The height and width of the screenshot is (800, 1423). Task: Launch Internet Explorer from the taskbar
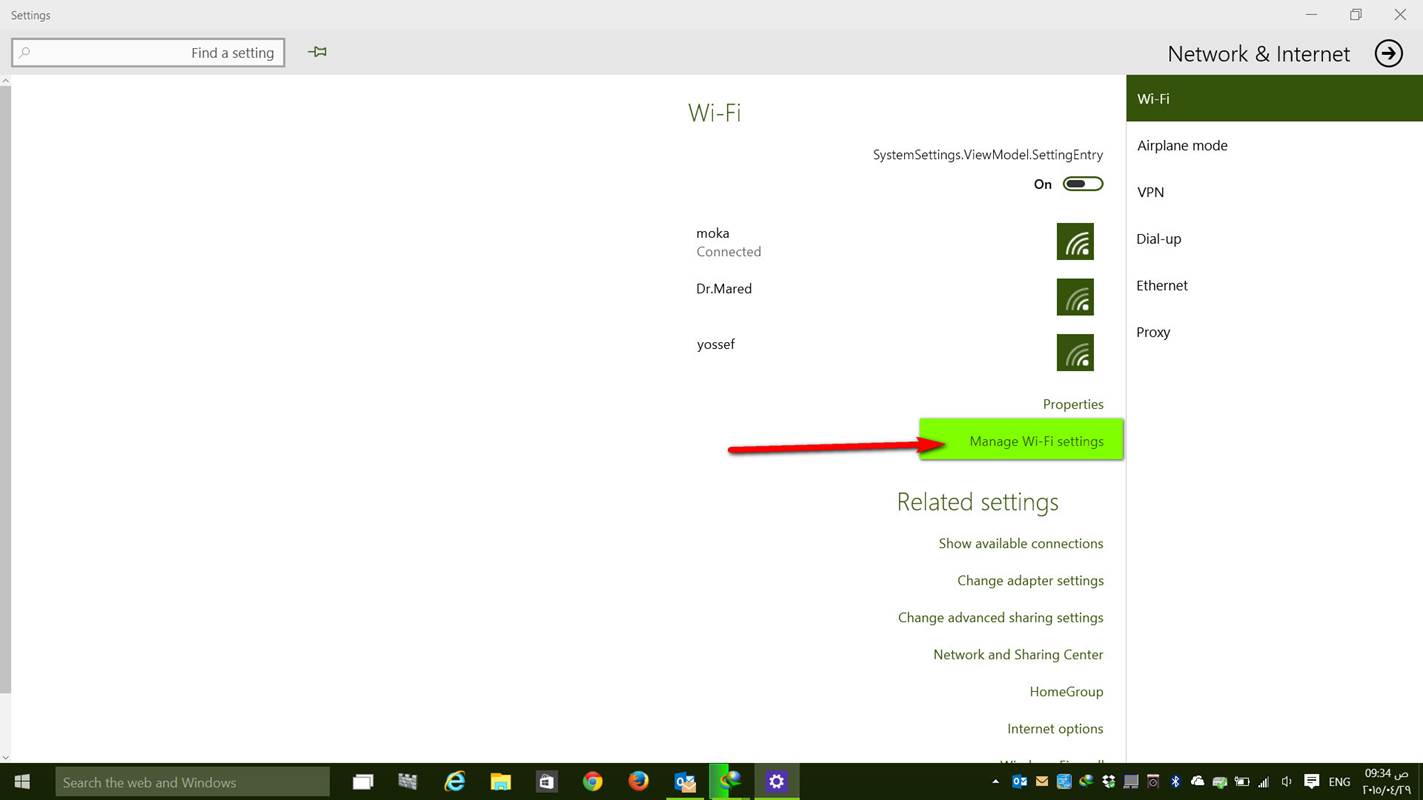455,782
